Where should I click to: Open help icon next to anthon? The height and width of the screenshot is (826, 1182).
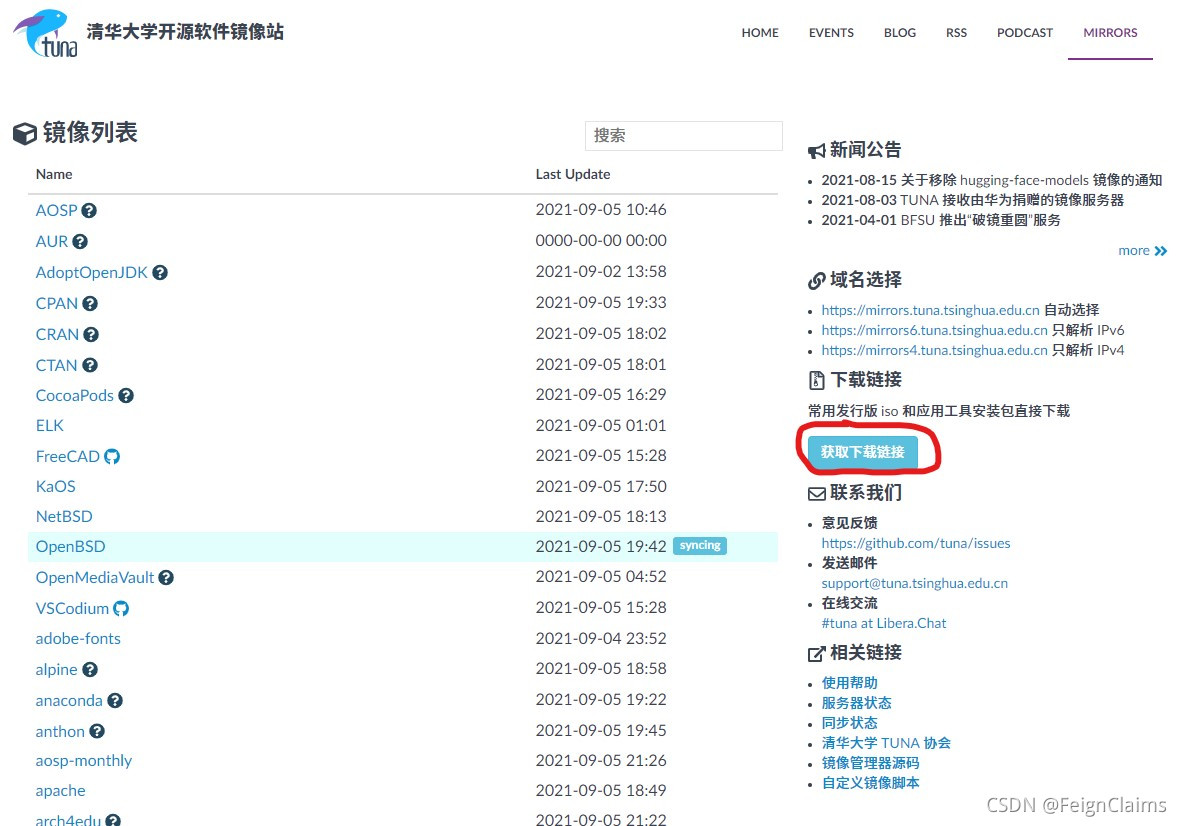[96, 731]
